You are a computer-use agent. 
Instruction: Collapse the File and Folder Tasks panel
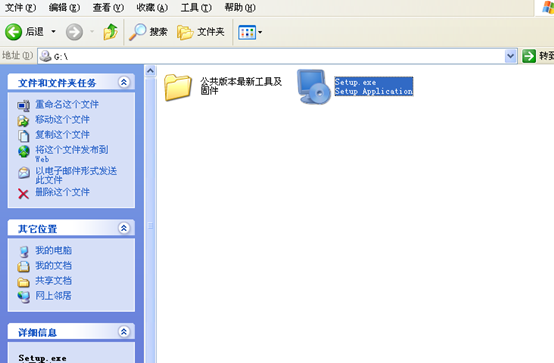(x=124, y=82)
